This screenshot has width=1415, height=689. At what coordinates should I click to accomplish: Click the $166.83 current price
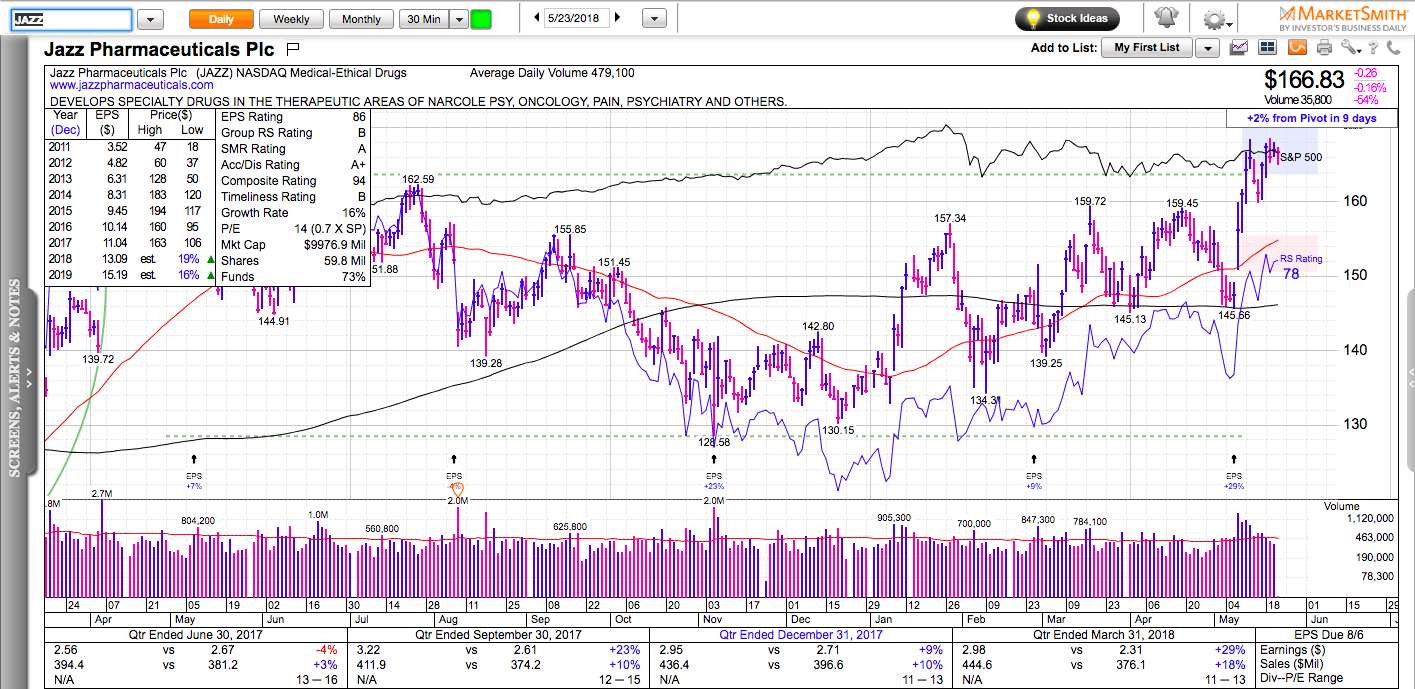pyautogui.click(x=1304, y=80)
